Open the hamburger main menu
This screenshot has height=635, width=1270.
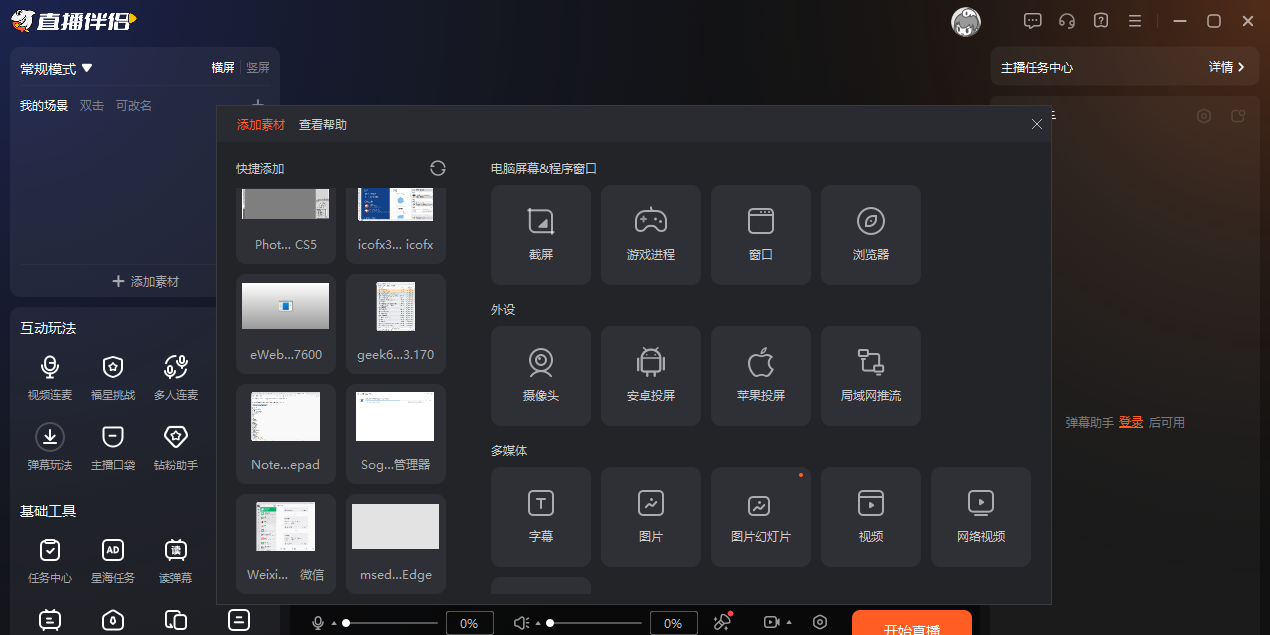(x=1135, y=20)
